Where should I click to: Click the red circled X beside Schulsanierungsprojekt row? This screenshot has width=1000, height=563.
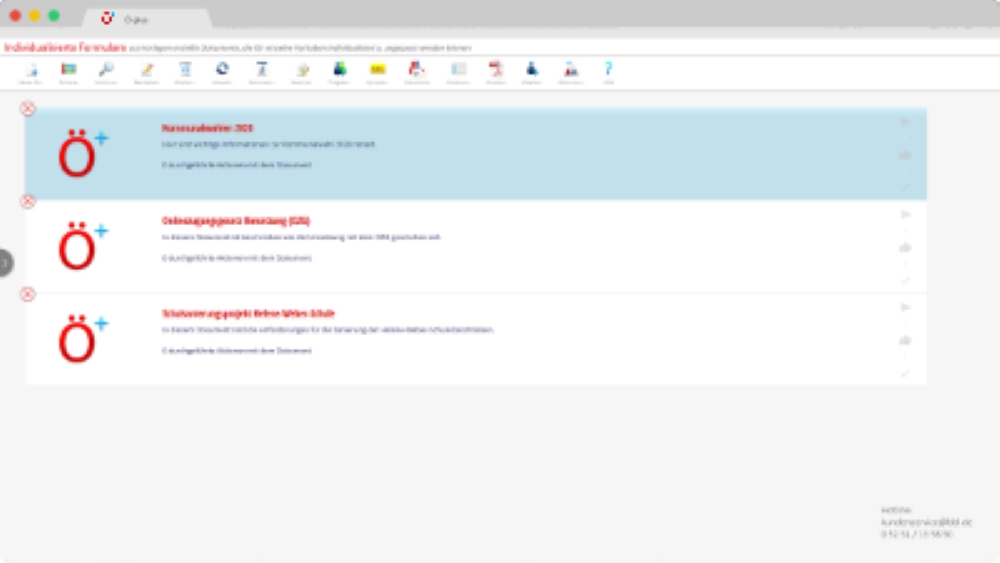27,294
